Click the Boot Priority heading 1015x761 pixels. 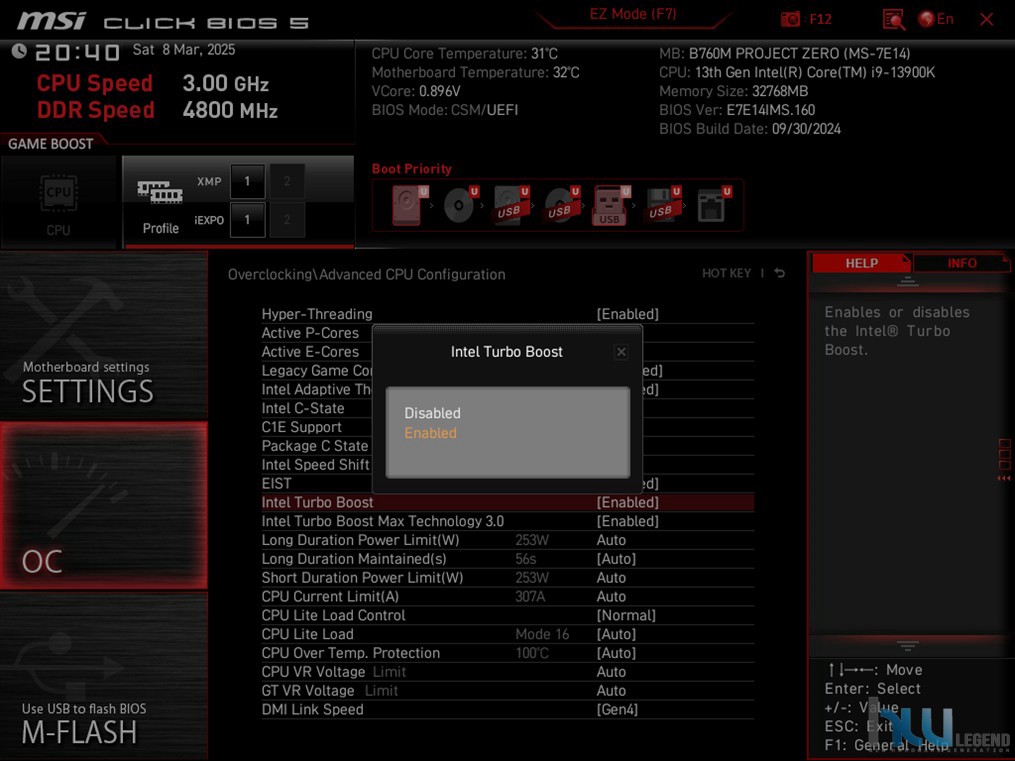(x=412, y=169)
